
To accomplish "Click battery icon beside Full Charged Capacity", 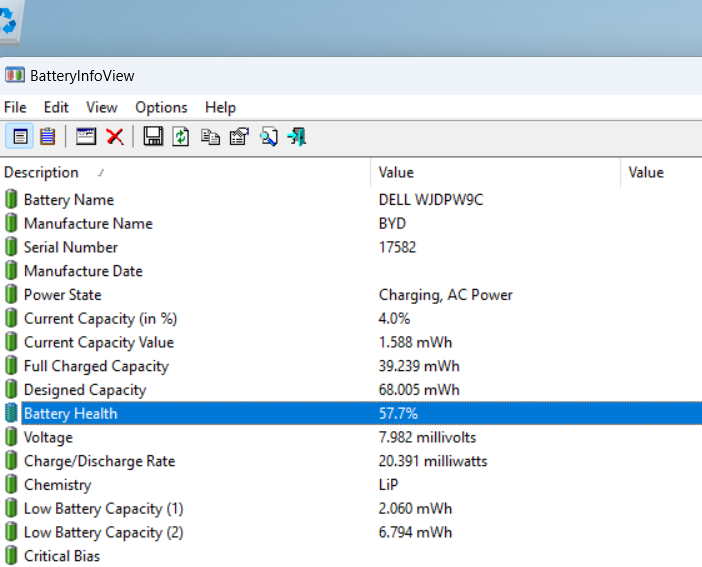I will [11, 365].
